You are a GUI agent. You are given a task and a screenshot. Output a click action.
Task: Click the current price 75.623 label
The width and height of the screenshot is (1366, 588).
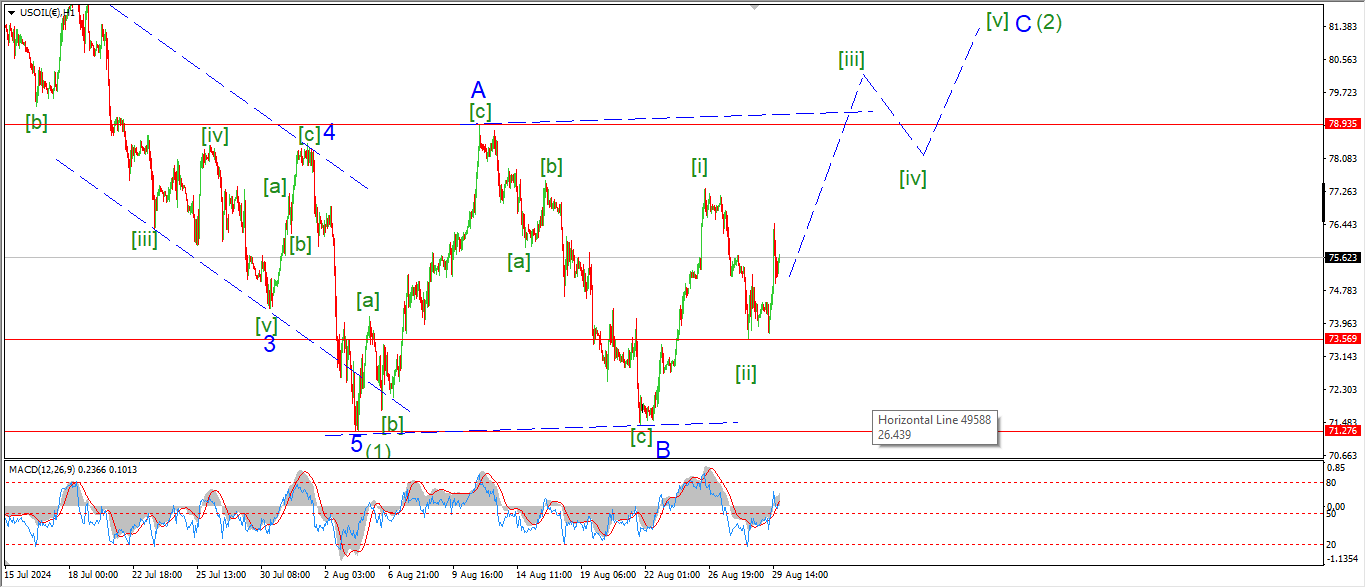click(x=1341, y=257)
